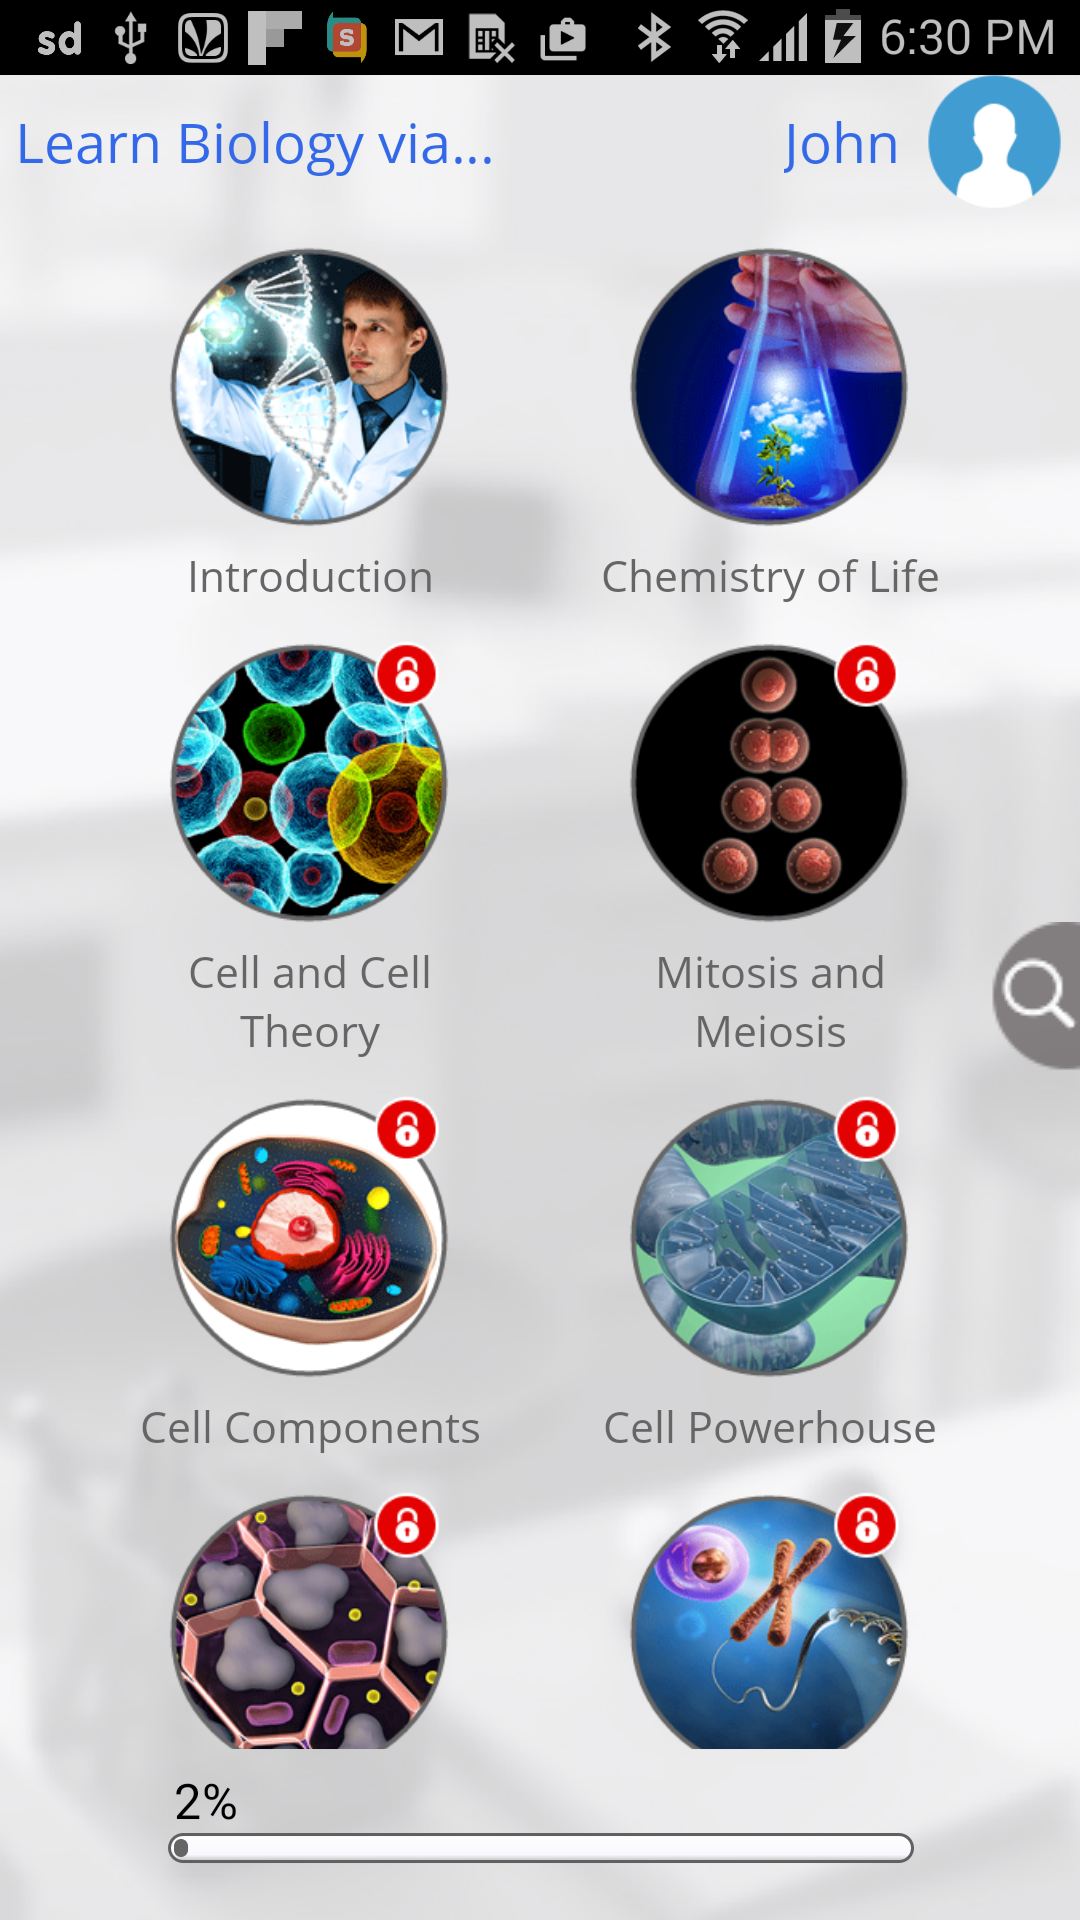Select the Mitosis and Meiosis label
This screenshot has height=1920, width=1080.
pyautogui.click(x=770, y=1002)
